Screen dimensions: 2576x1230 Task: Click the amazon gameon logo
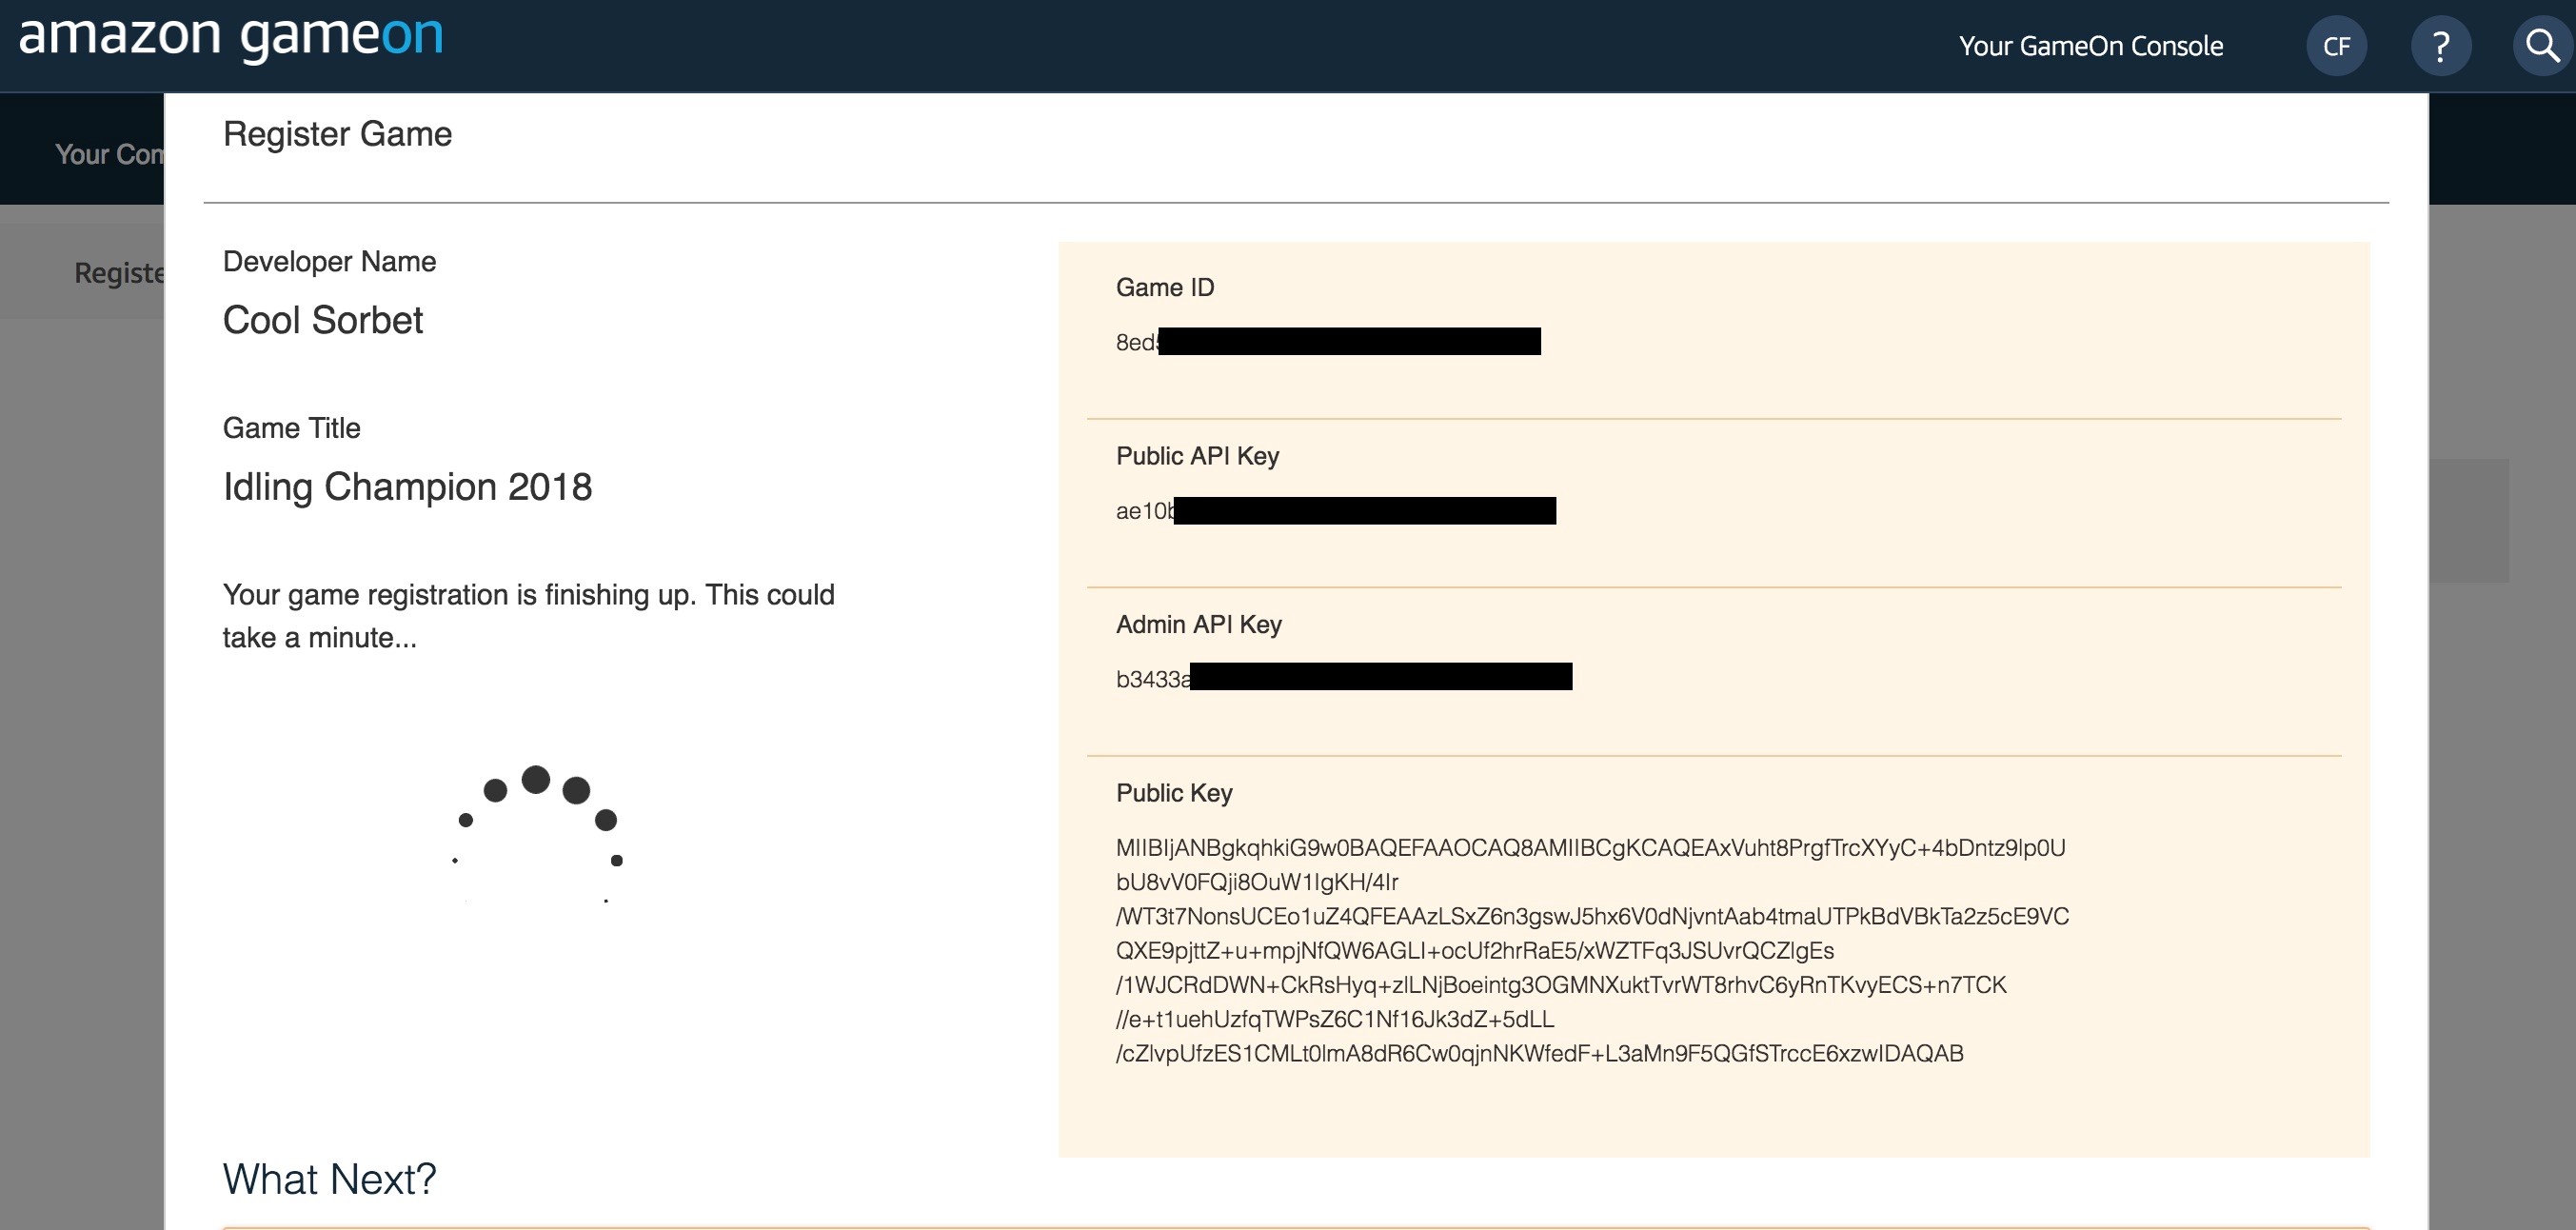[x=230, y=38]
